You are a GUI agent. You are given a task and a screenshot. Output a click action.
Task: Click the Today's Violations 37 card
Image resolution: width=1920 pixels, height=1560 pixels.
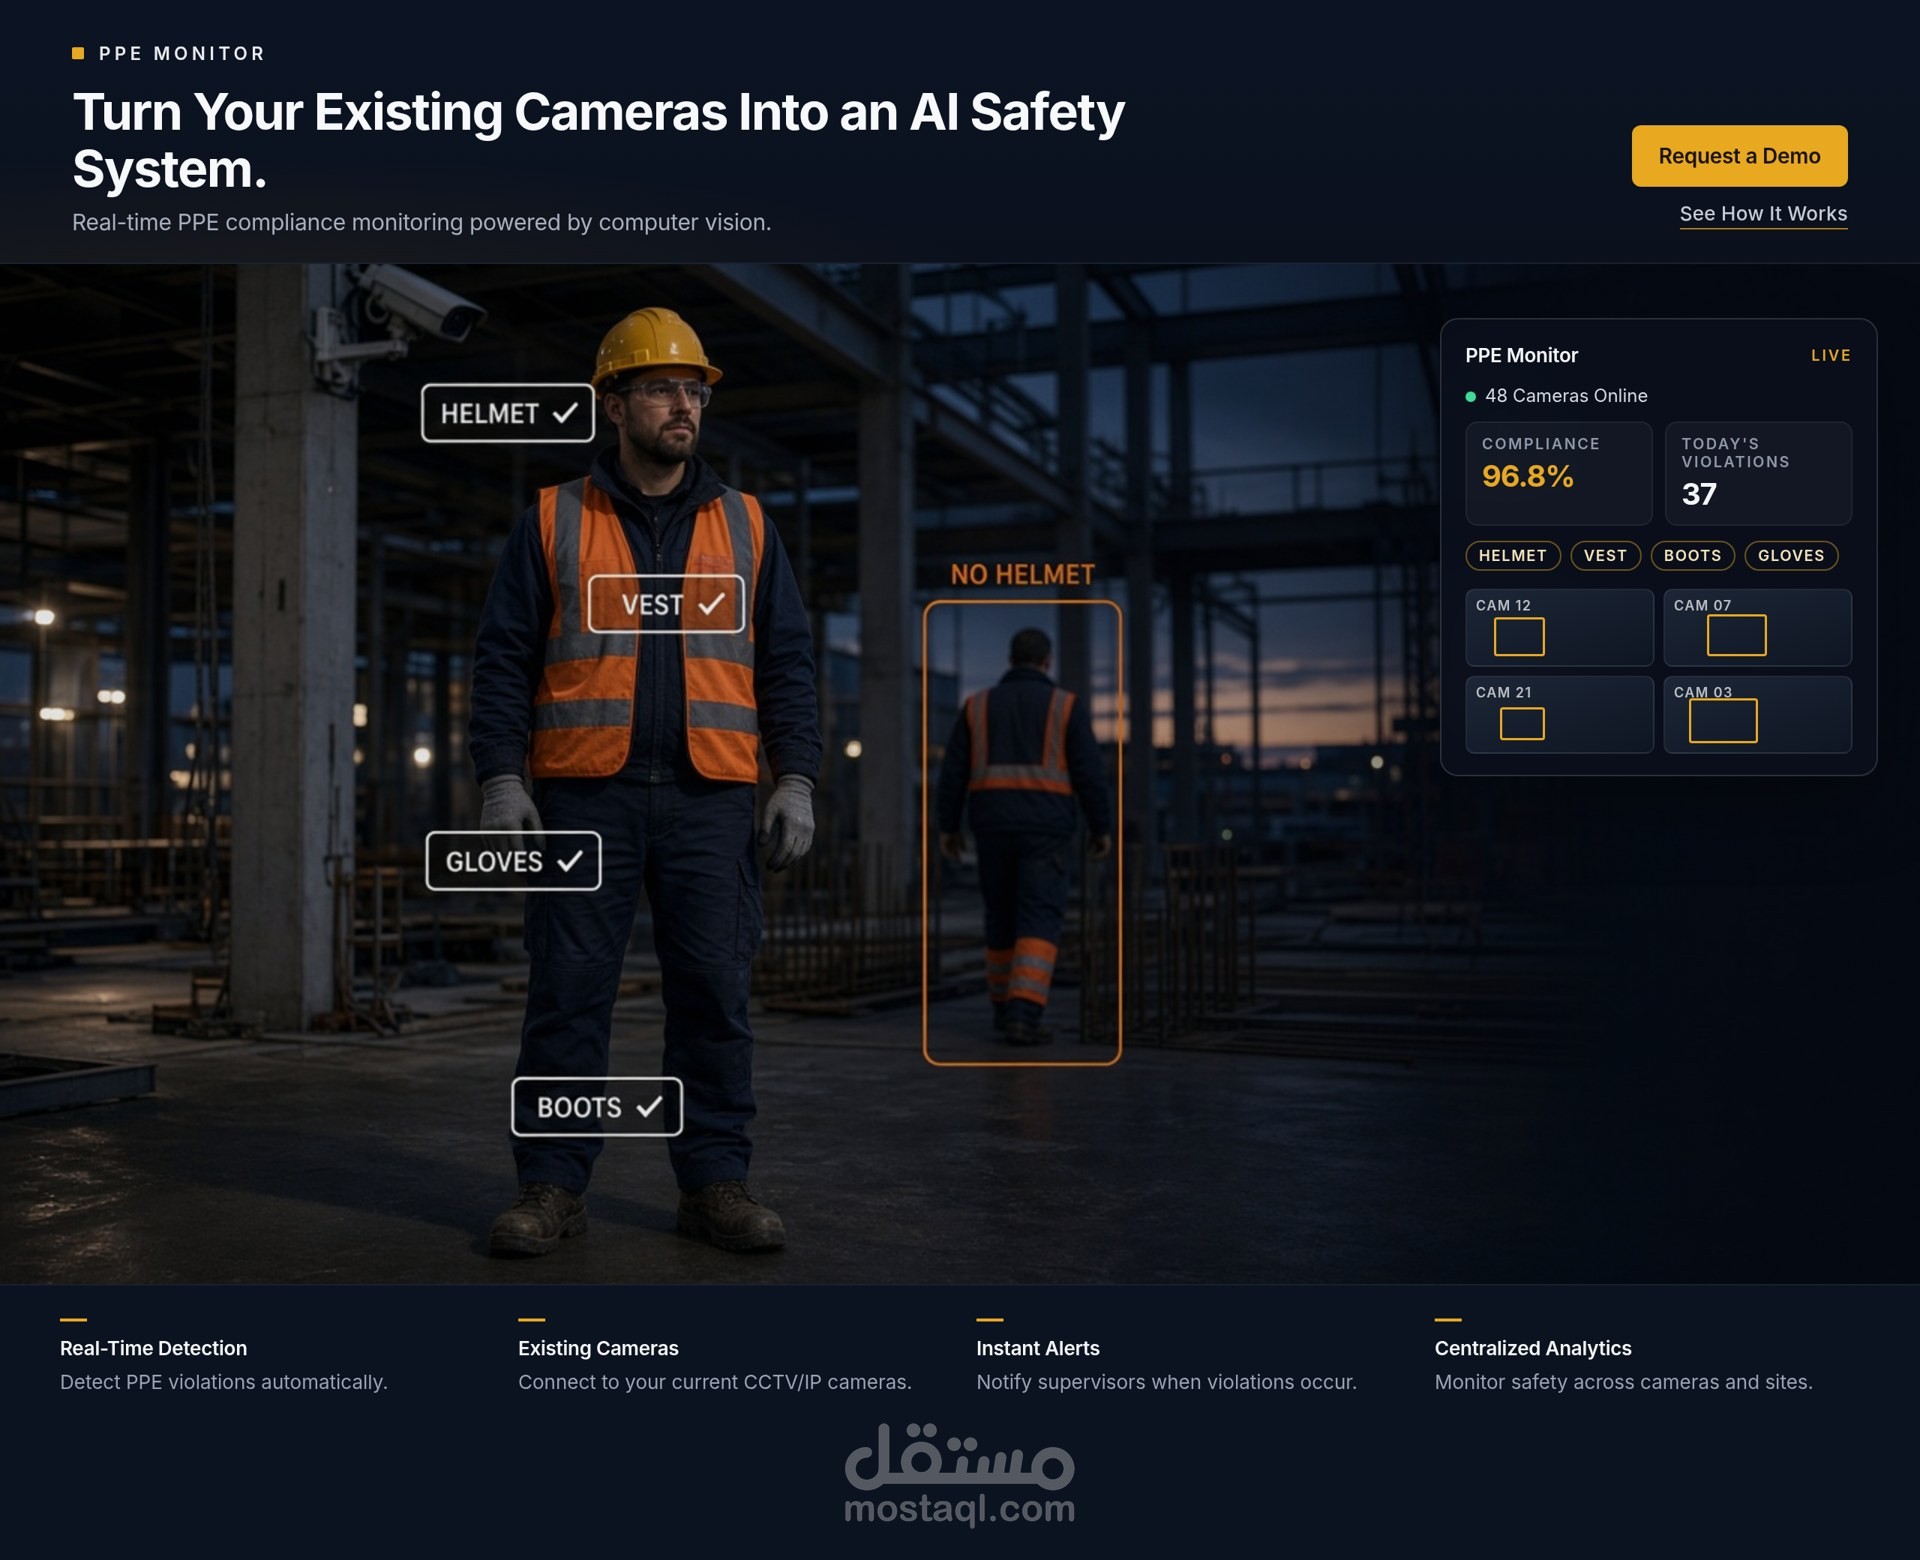coord(1758,473)
